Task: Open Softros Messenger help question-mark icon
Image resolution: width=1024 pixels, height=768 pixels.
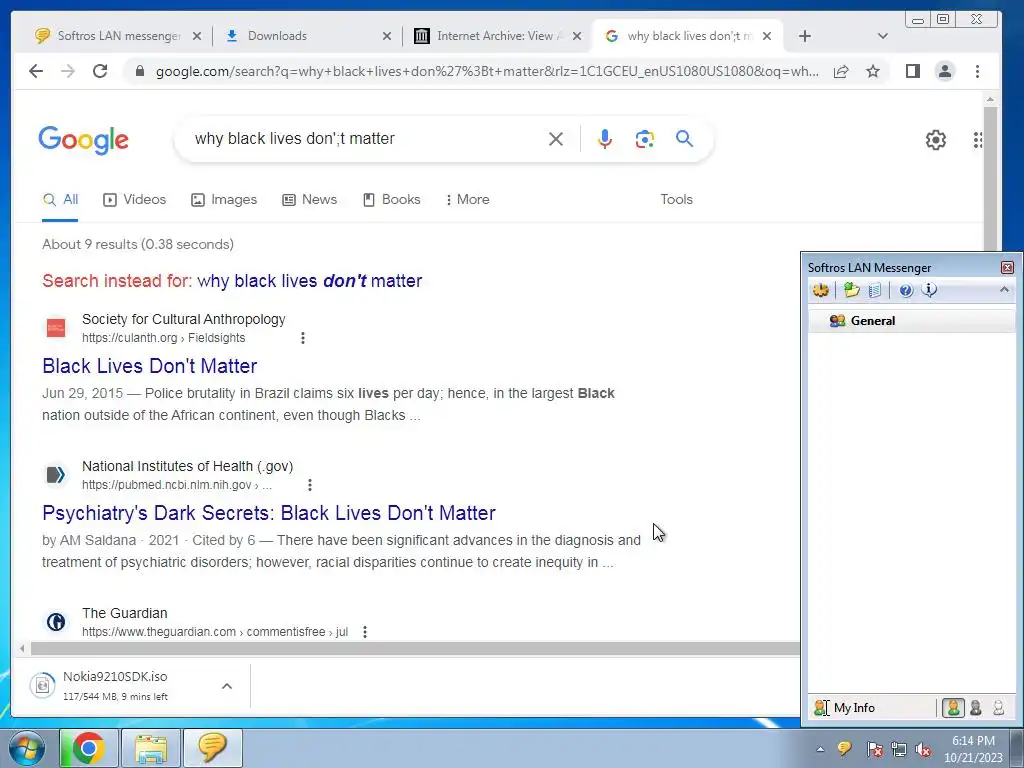Action: click(906, 291)
